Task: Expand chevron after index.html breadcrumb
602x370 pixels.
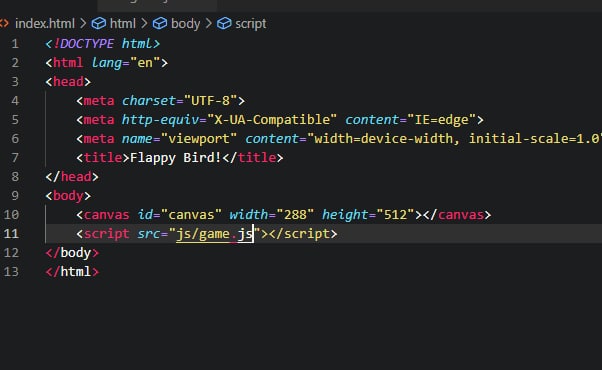Action: click(x=83, y=24)
